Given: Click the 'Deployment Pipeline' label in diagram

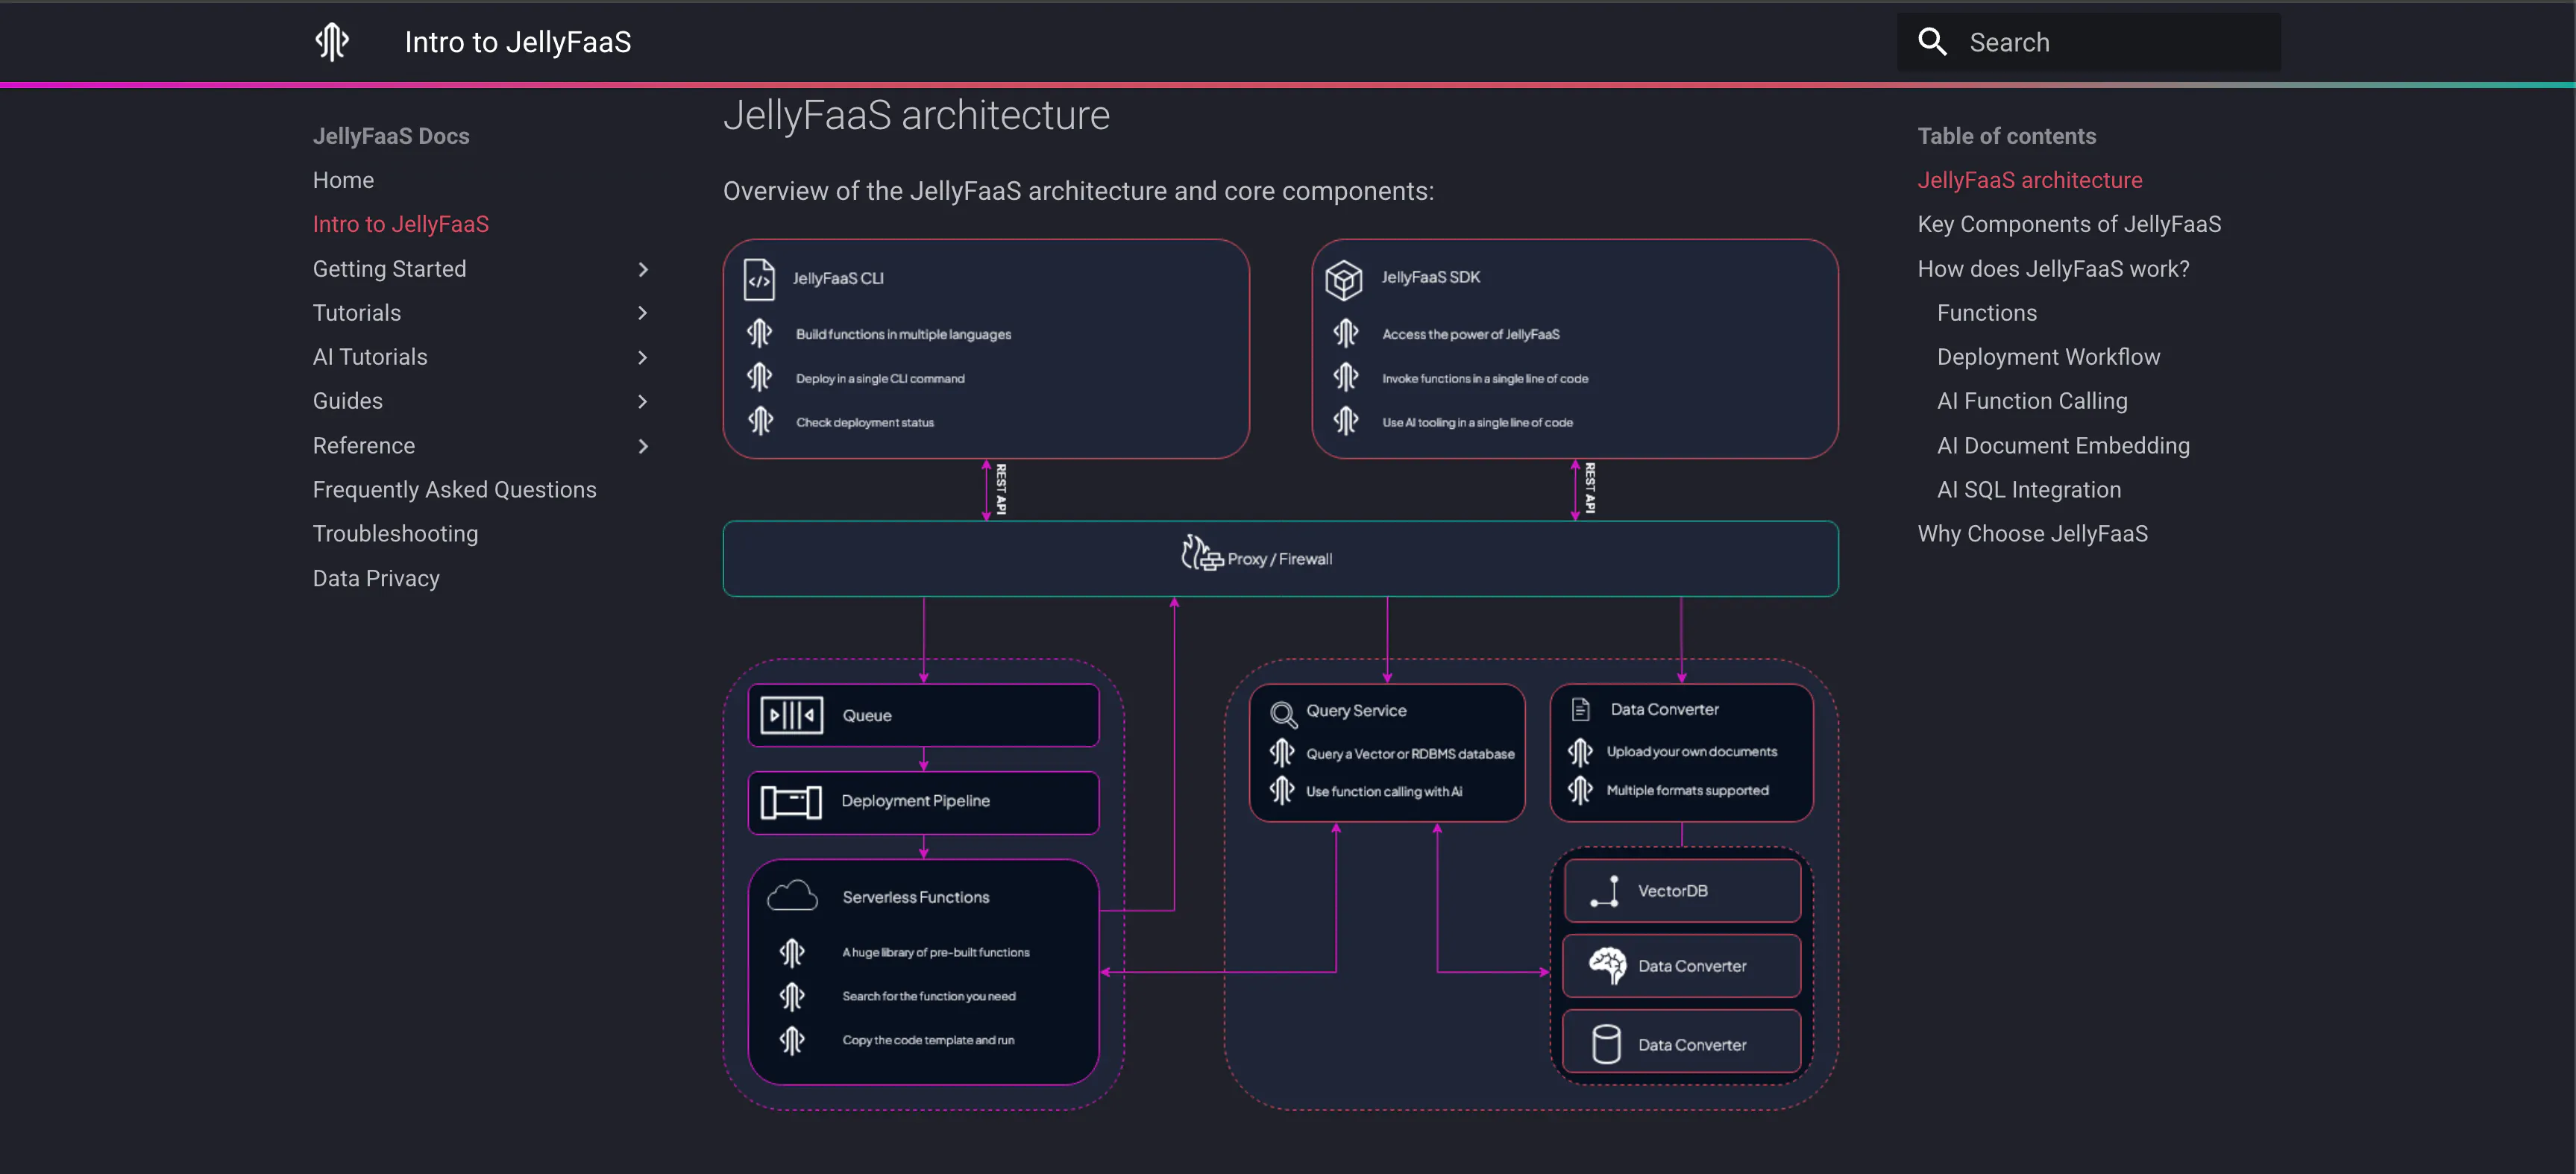Looking at the screenshot, I should point(915,801).
